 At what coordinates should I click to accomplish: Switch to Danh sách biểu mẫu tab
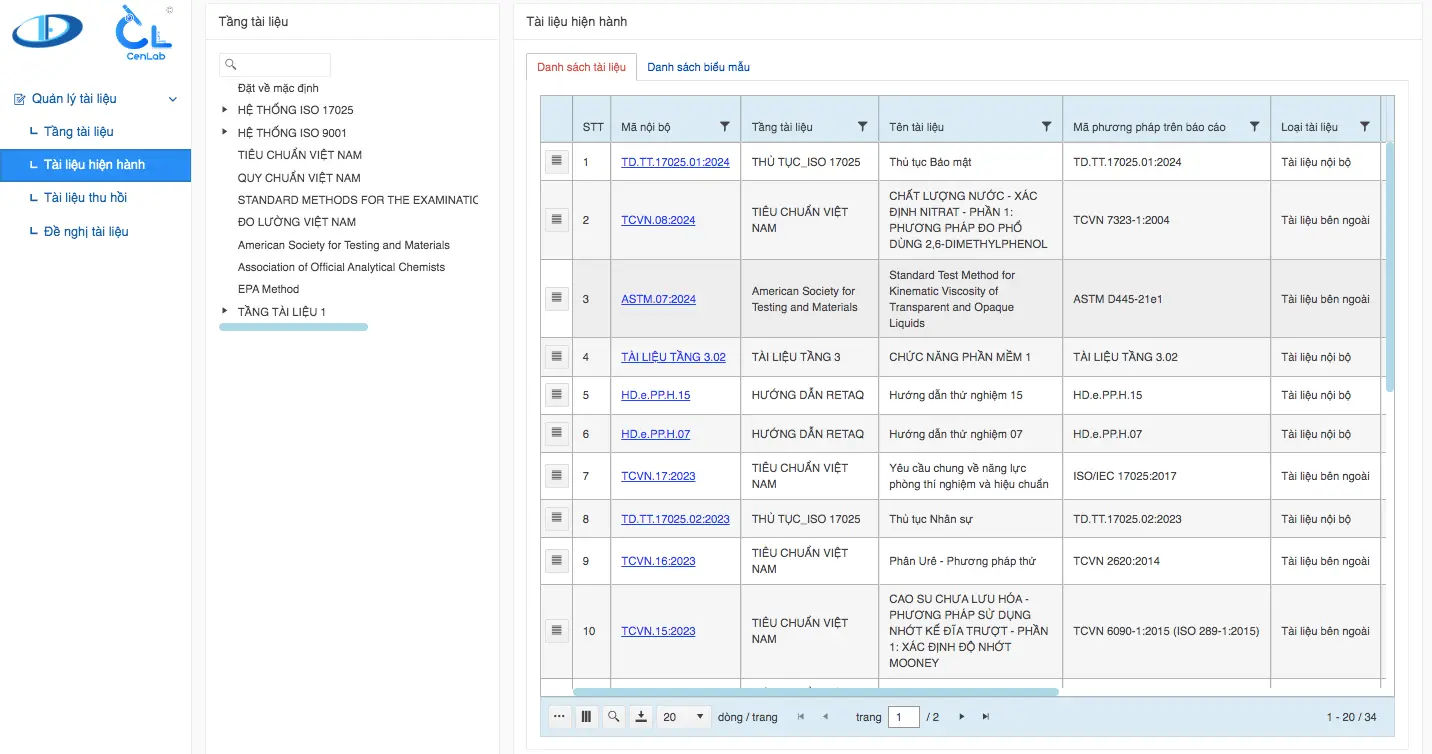698,67
